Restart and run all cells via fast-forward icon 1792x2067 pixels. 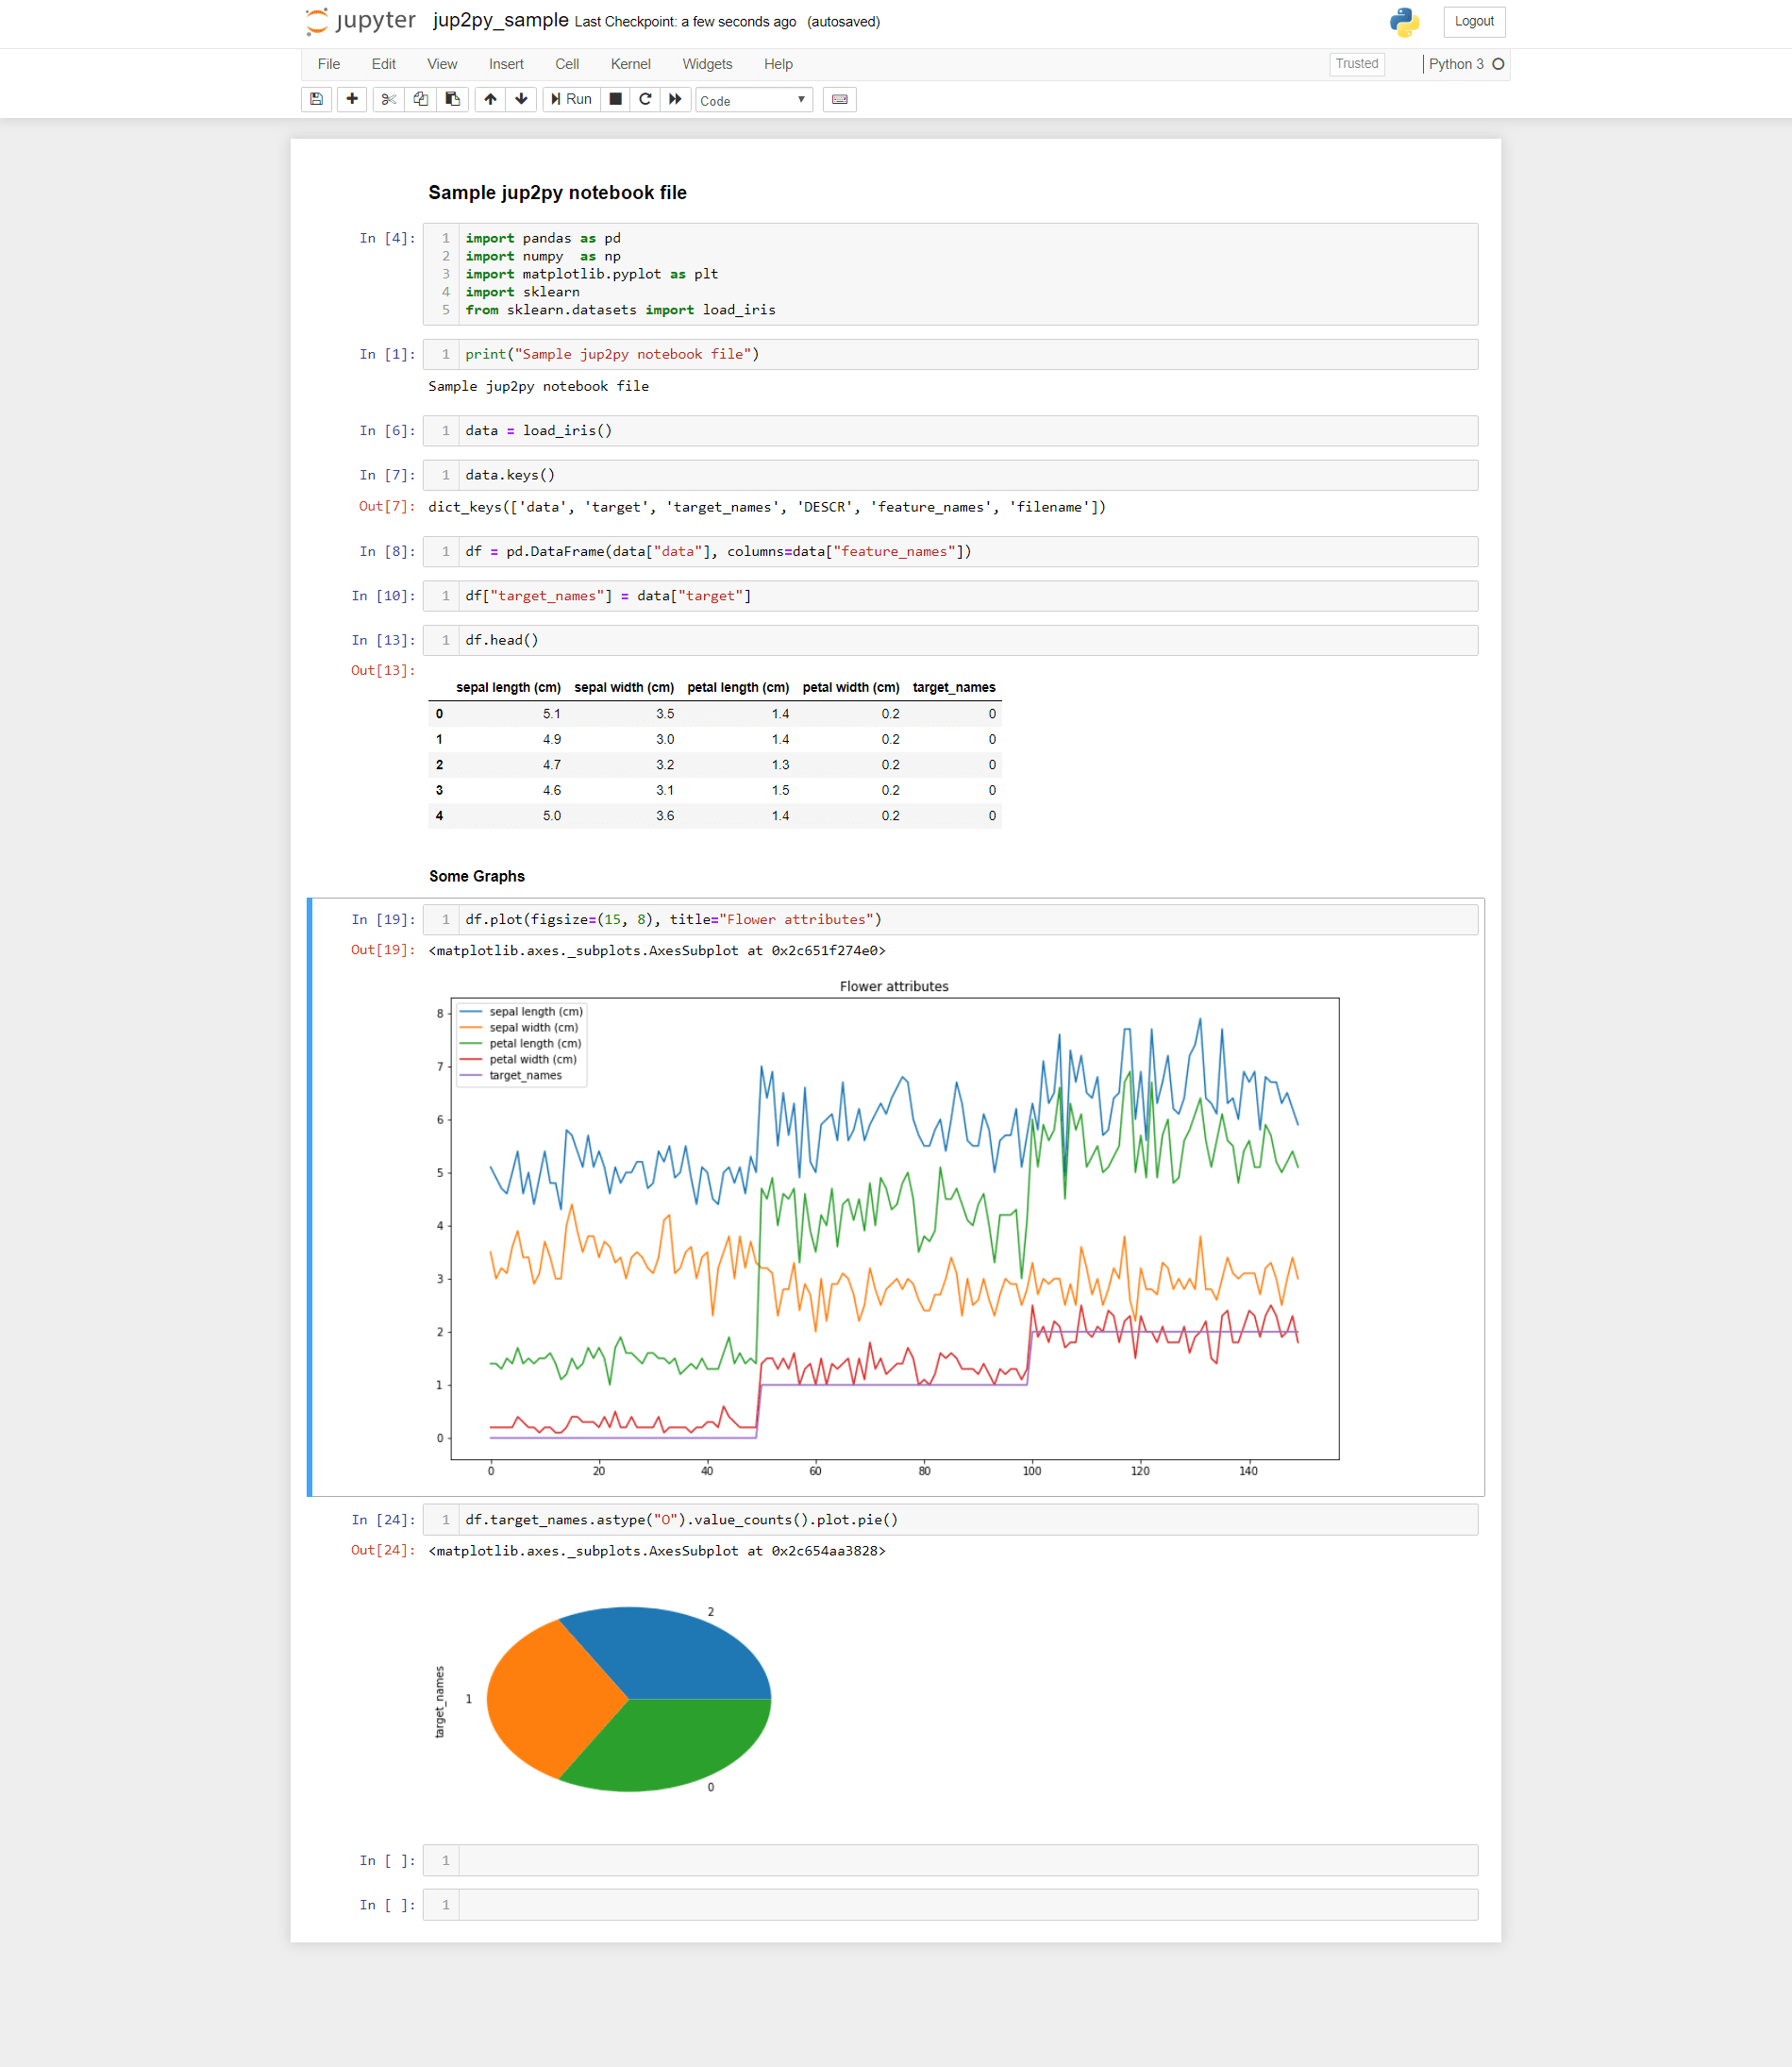(676, 99)
